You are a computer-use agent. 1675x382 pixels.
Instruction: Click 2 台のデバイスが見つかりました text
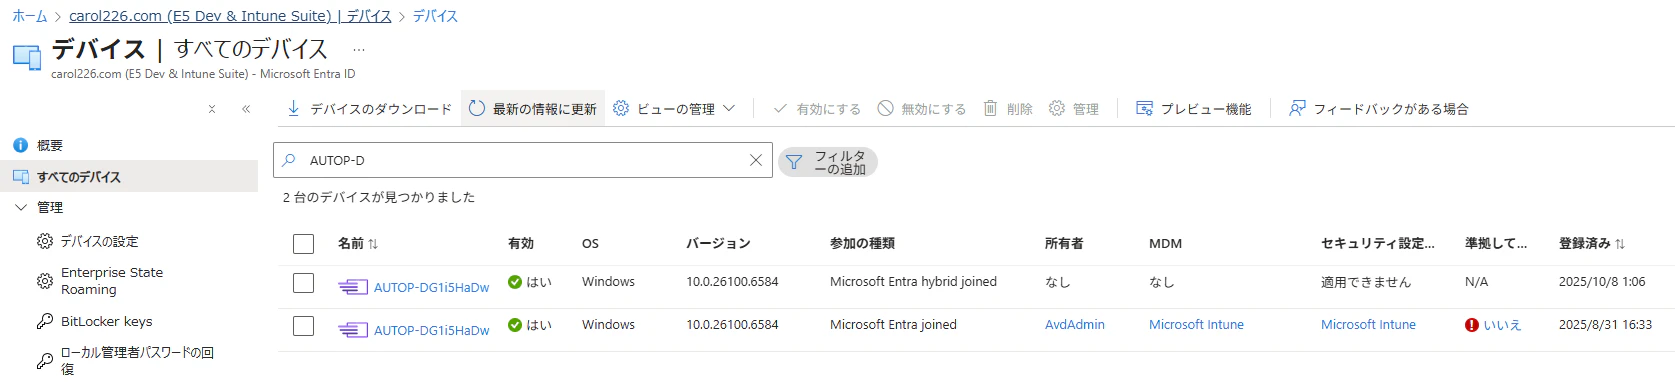click(379, 197)
